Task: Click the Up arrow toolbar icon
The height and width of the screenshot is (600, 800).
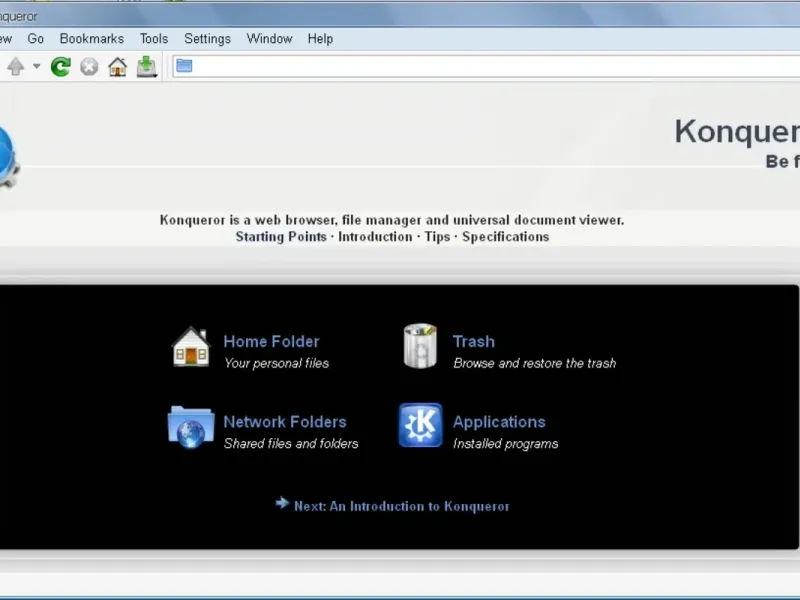Action: (x=15, y=66)
